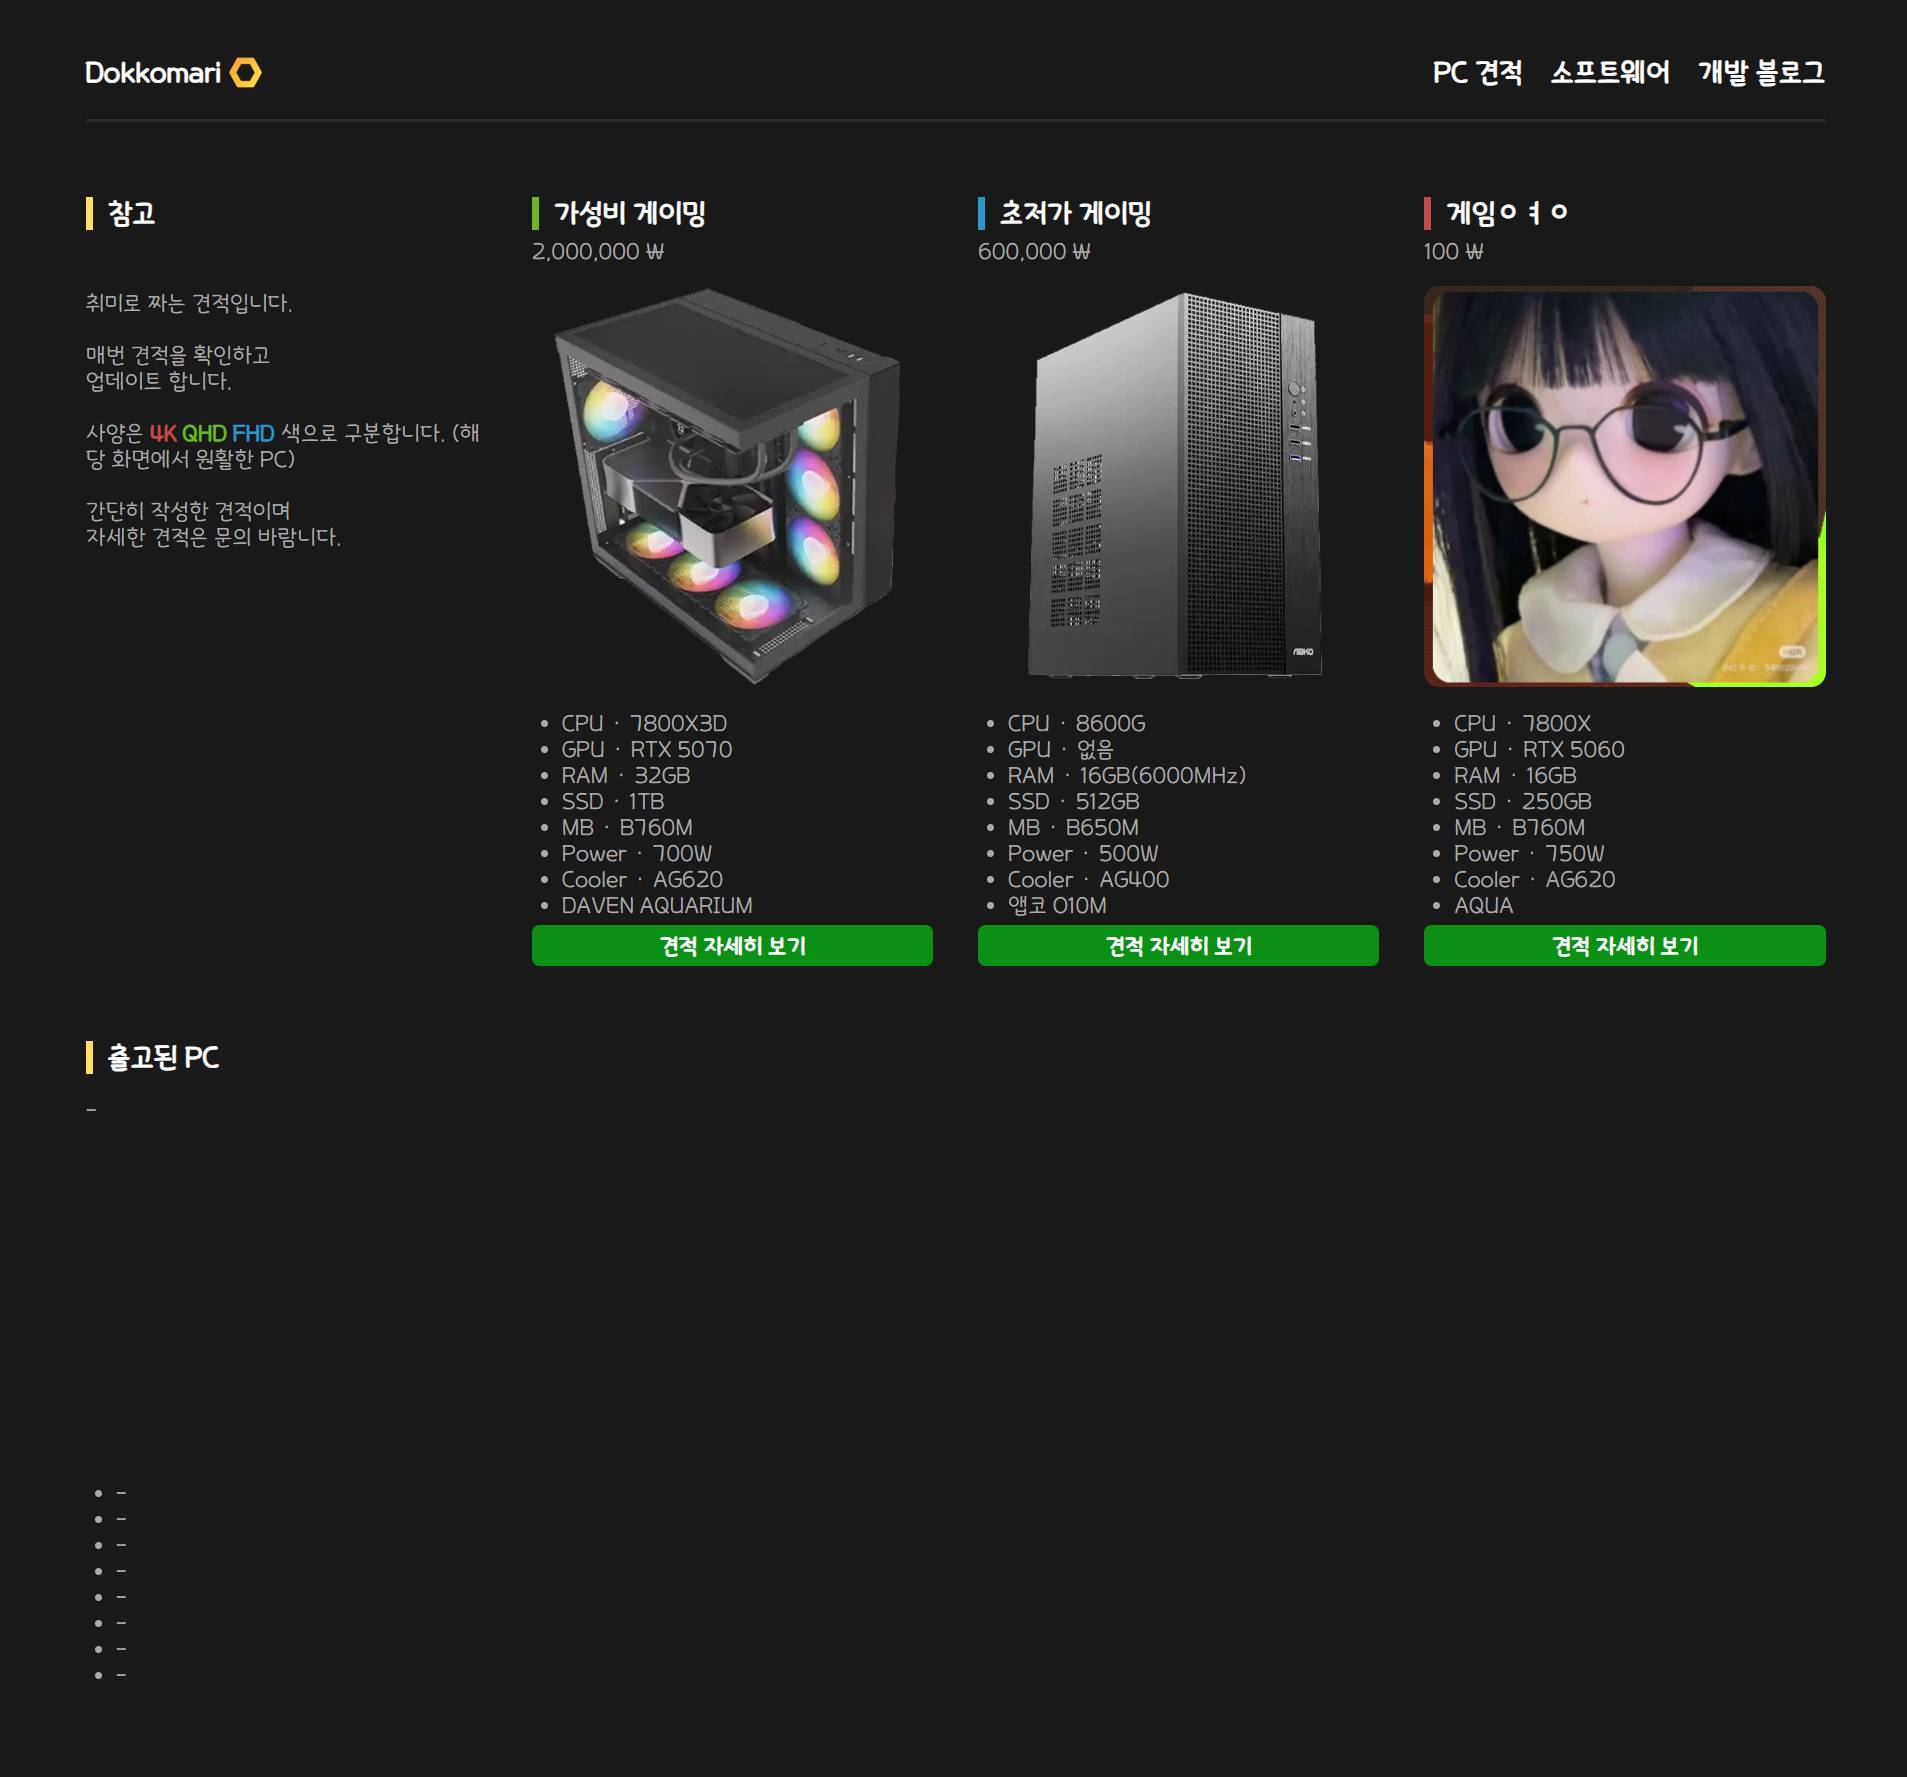View details for the 100 ₩ build

[1624, 945]
